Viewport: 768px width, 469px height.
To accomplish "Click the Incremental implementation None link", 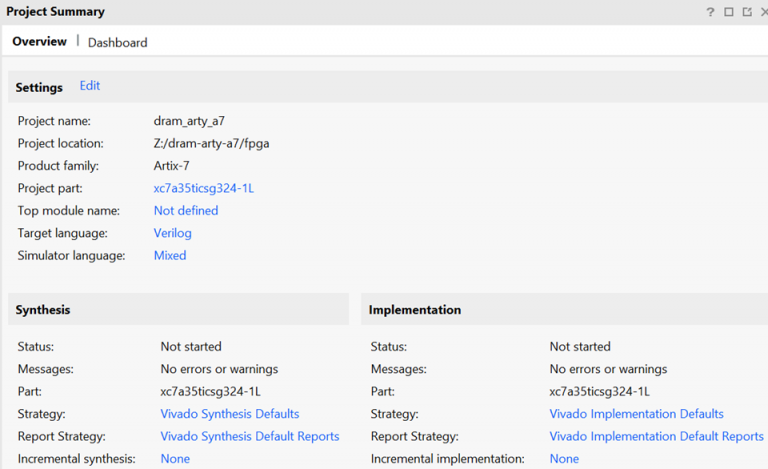I will [x=564, y=459].
